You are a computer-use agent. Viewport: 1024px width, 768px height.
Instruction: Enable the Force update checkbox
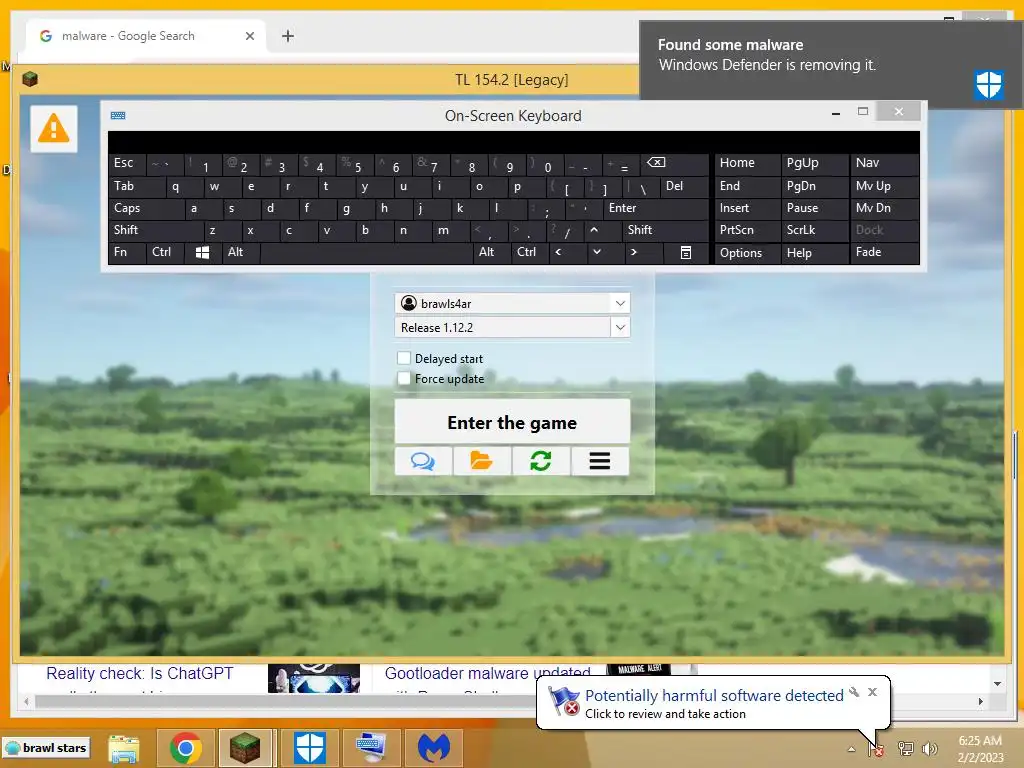pos(404,378)
